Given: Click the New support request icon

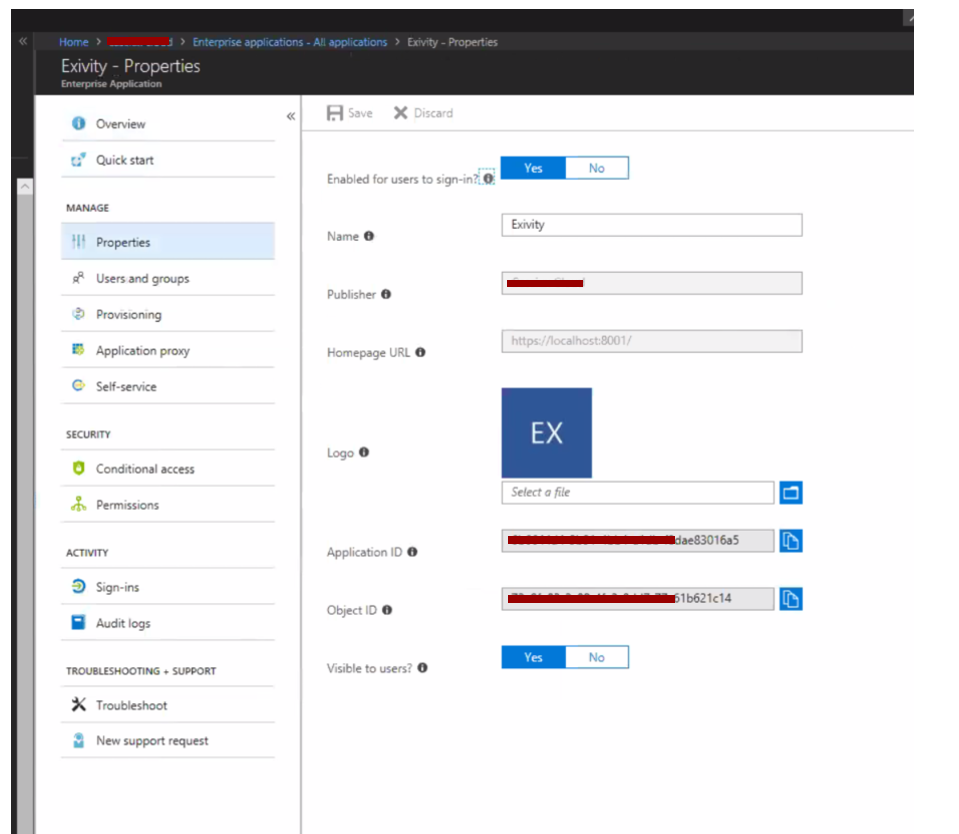Looking at the screenshot, I should (x=79, y=740).
